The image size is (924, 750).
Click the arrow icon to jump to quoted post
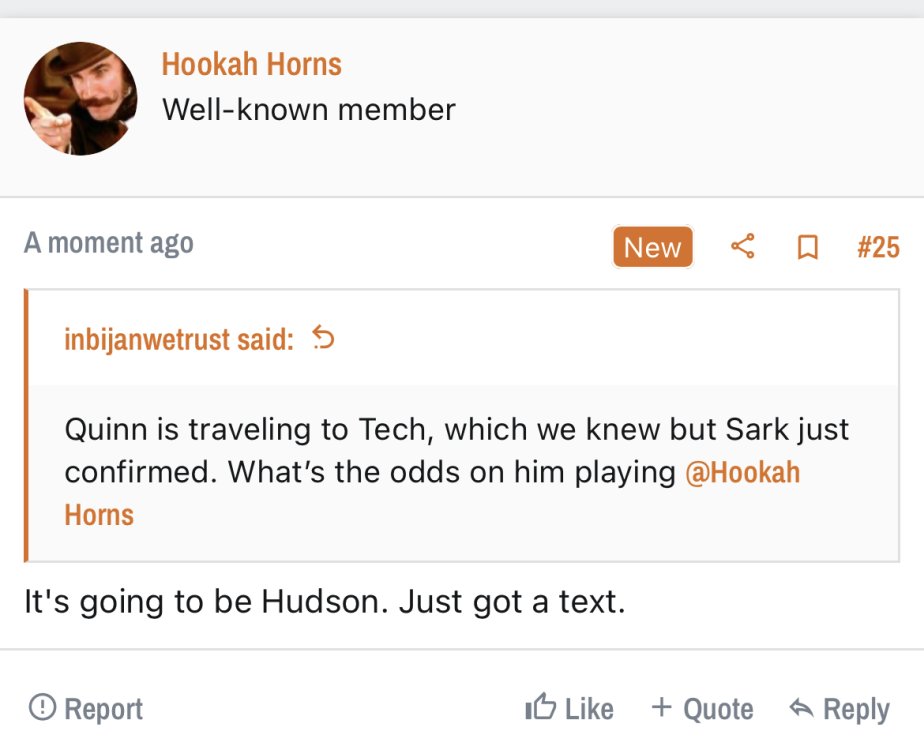pos(323,339)
